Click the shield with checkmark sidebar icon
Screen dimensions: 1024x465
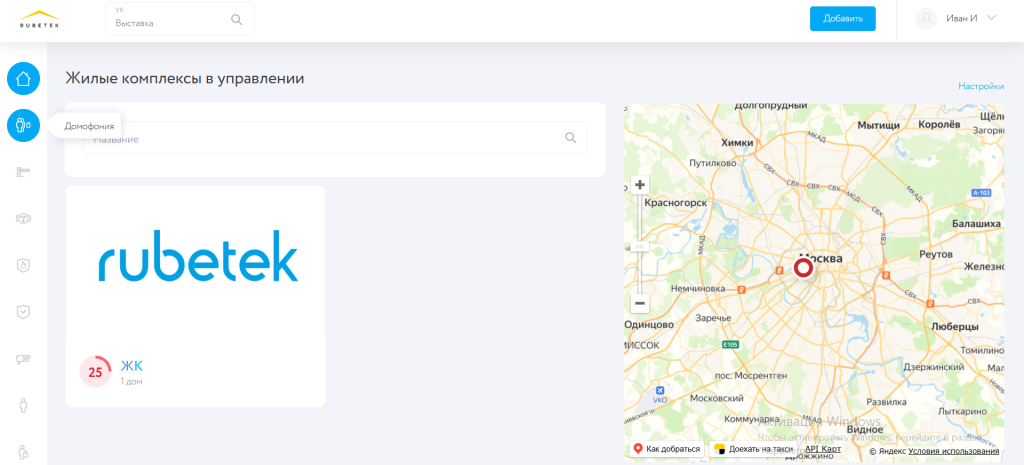point(23,311)
